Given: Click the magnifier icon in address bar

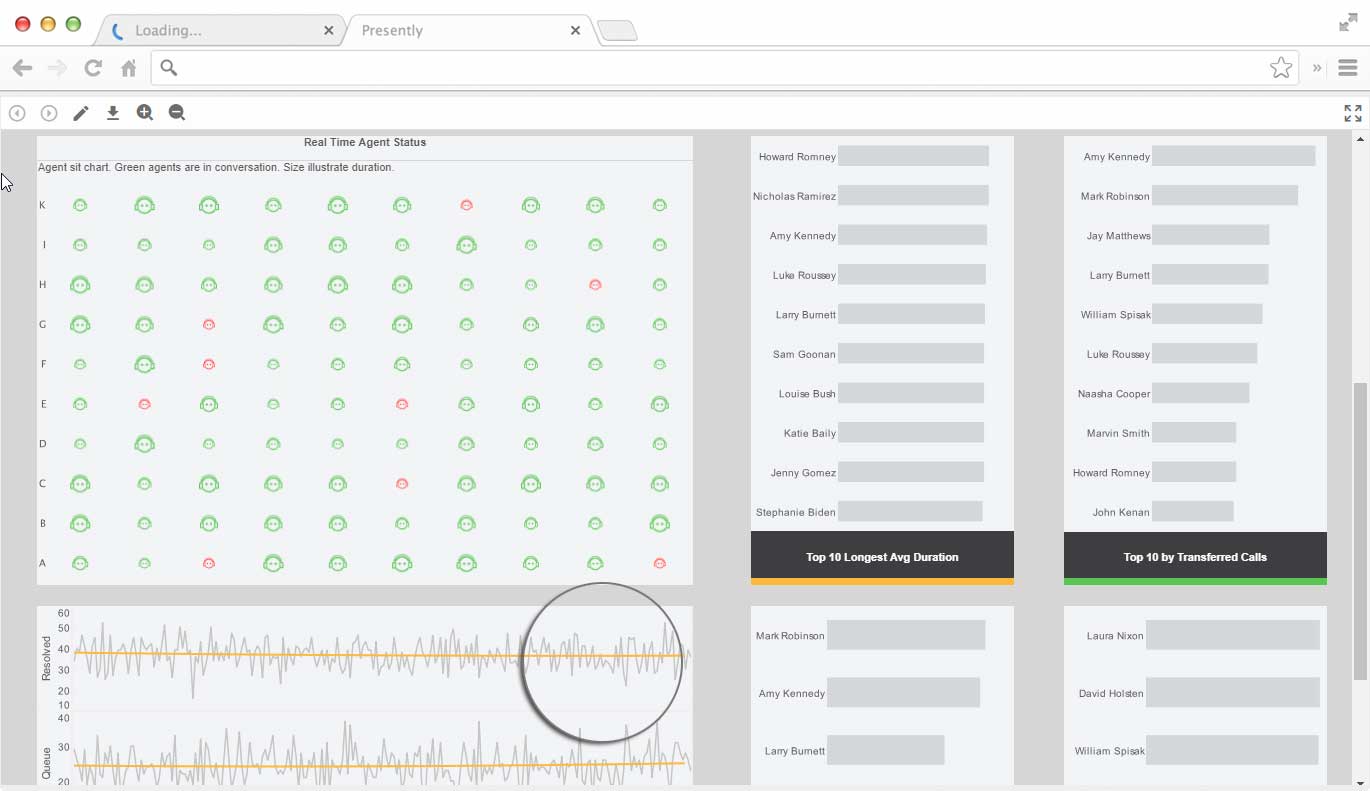Looking at the screenshot, I should pos(169,68).
